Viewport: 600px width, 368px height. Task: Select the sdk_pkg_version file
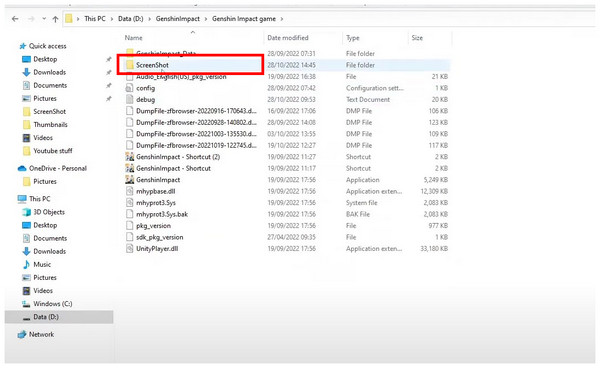pos(155,237)
